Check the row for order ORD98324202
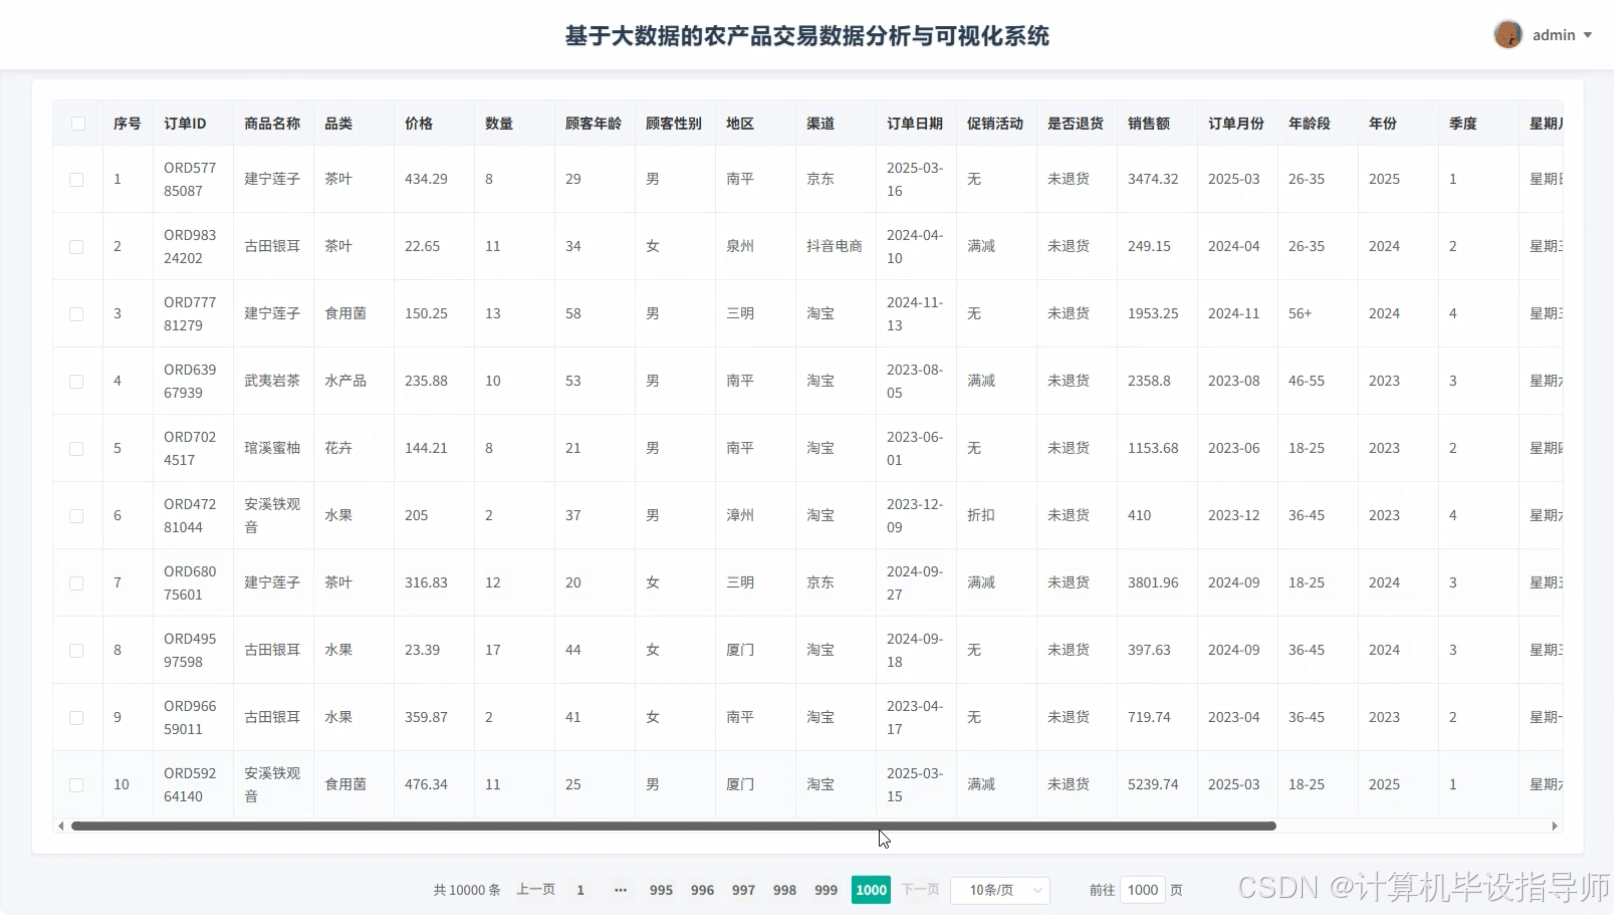 (x=76, y=247)
